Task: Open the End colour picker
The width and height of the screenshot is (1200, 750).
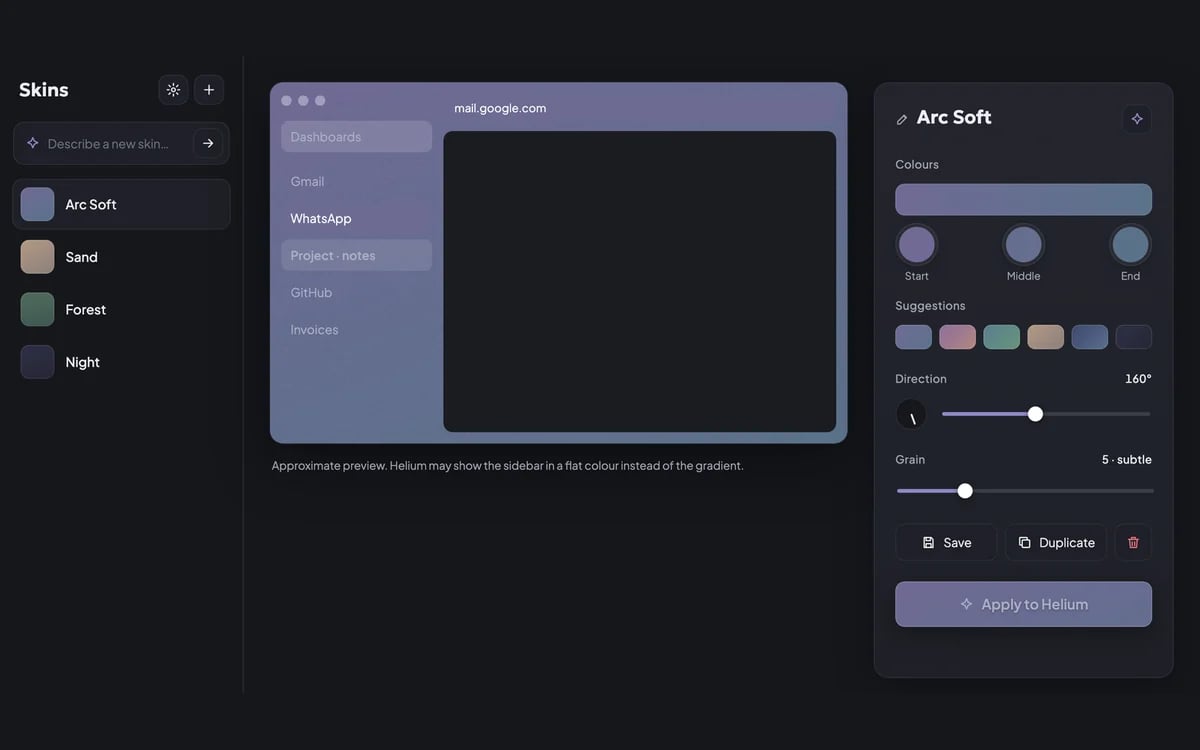Action: (x=1130, y=244)
